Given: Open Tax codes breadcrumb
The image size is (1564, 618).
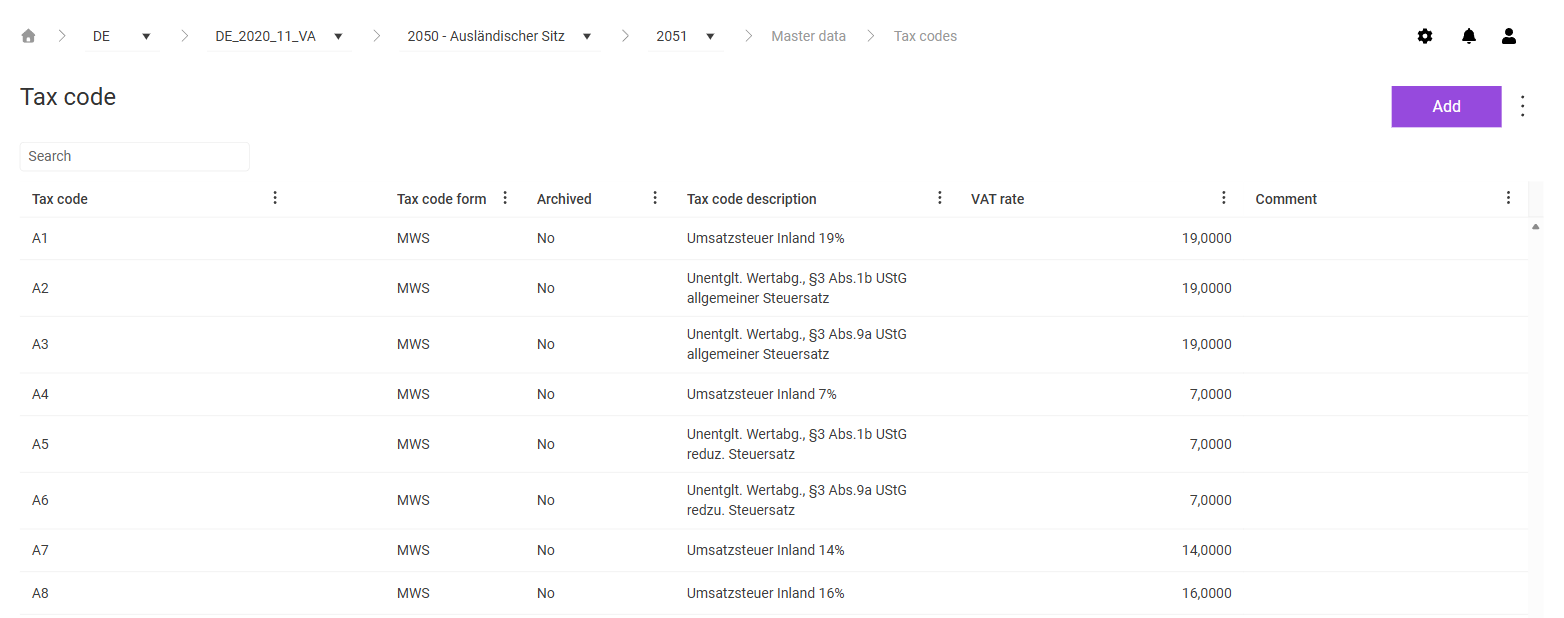Looking at the screenshot, I should point(925,36).
